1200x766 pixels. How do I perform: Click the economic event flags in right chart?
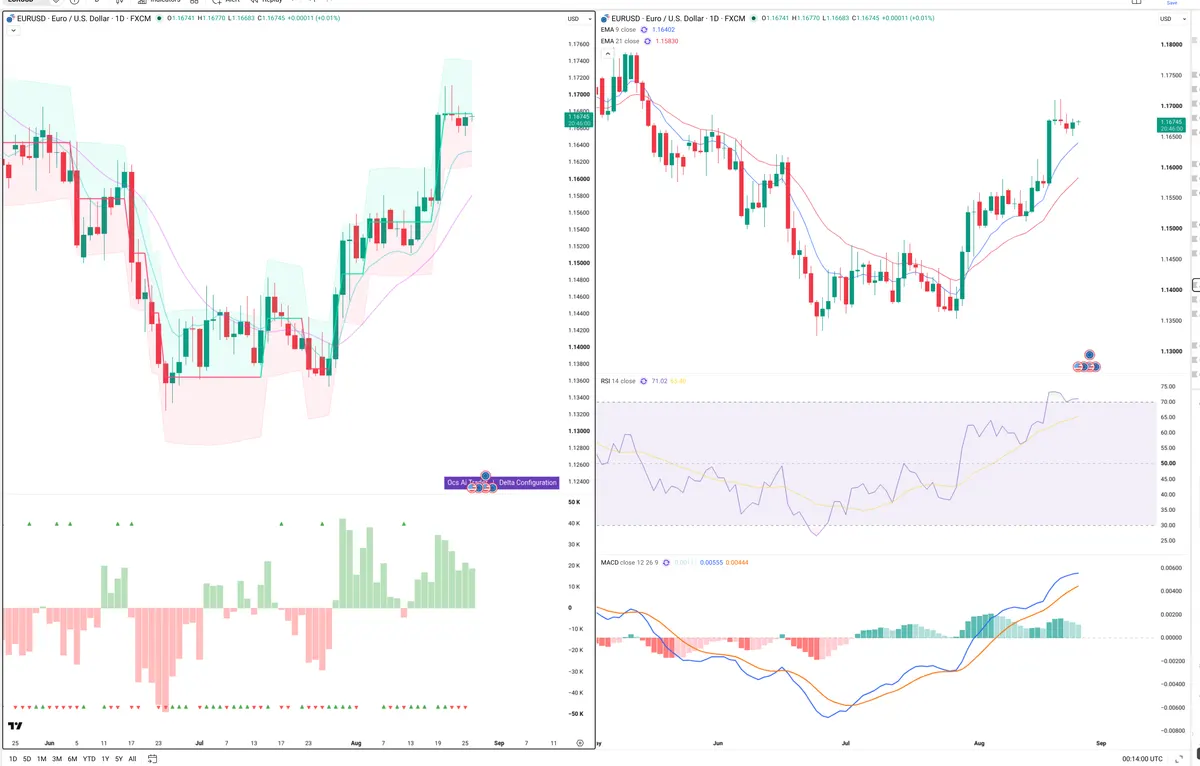1087,363
